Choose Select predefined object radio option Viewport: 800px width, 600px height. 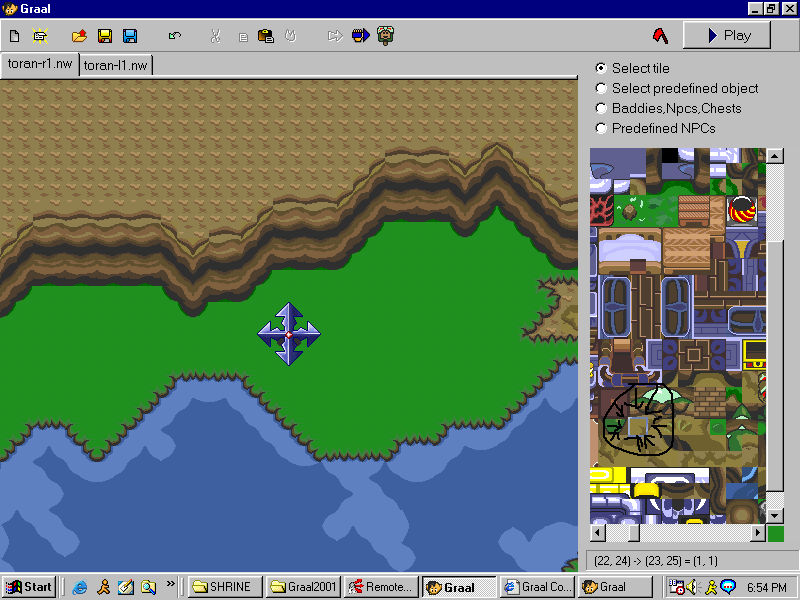coord(677,88)
